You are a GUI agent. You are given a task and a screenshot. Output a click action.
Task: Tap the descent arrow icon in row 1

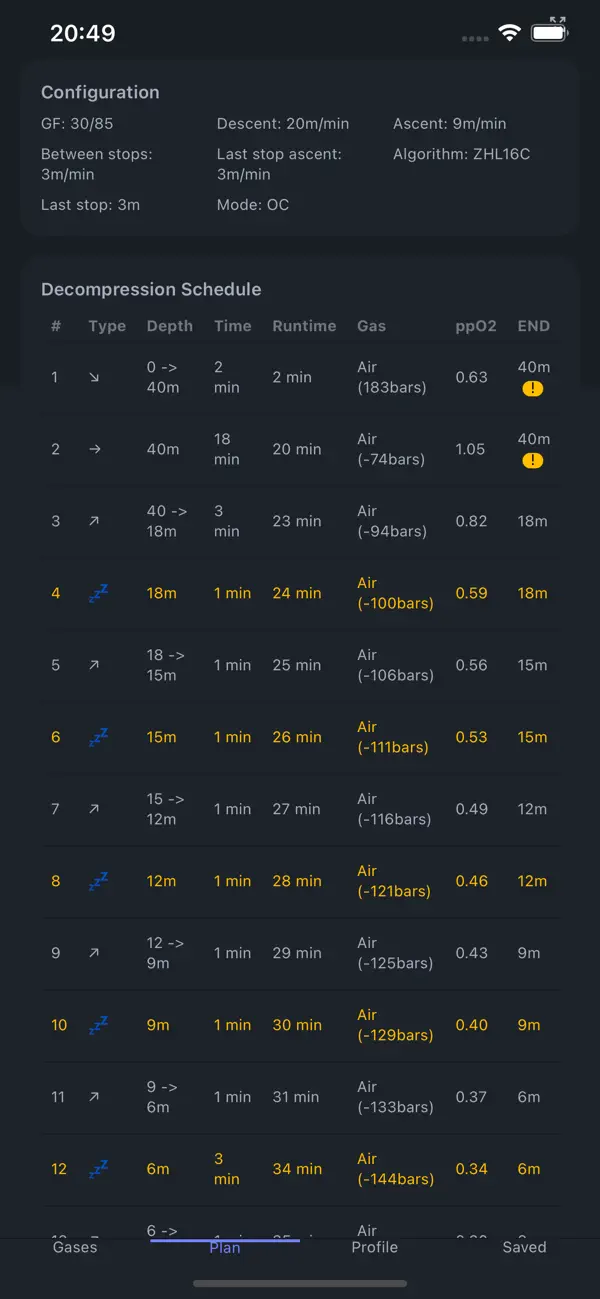[94, 378]
